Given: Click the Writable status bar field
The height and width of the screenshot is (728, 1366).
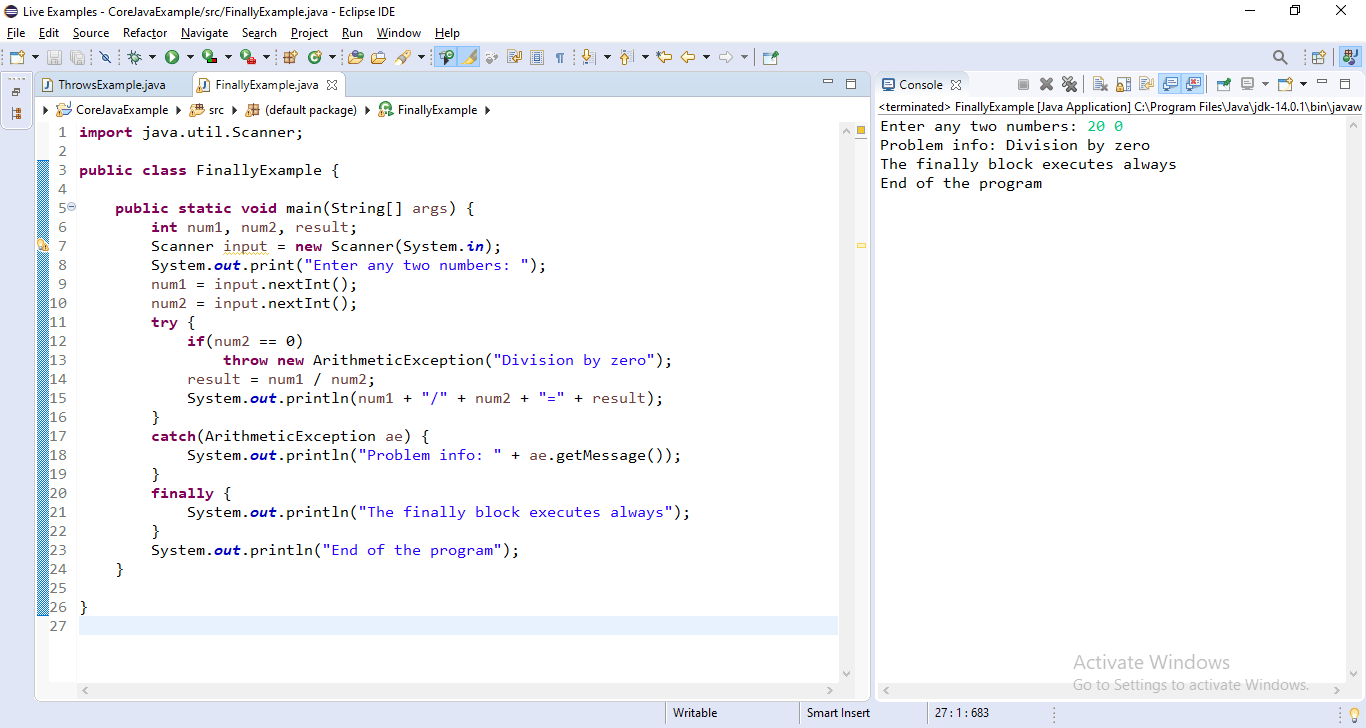Looking at the screenshot, I should (x=695, y=713).
